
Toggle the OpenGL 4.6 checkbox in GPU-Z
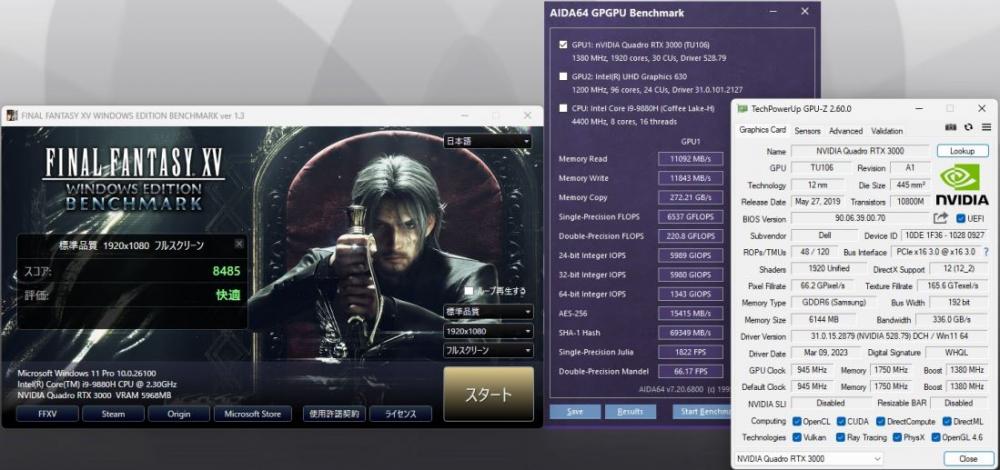tap(936, 437)
